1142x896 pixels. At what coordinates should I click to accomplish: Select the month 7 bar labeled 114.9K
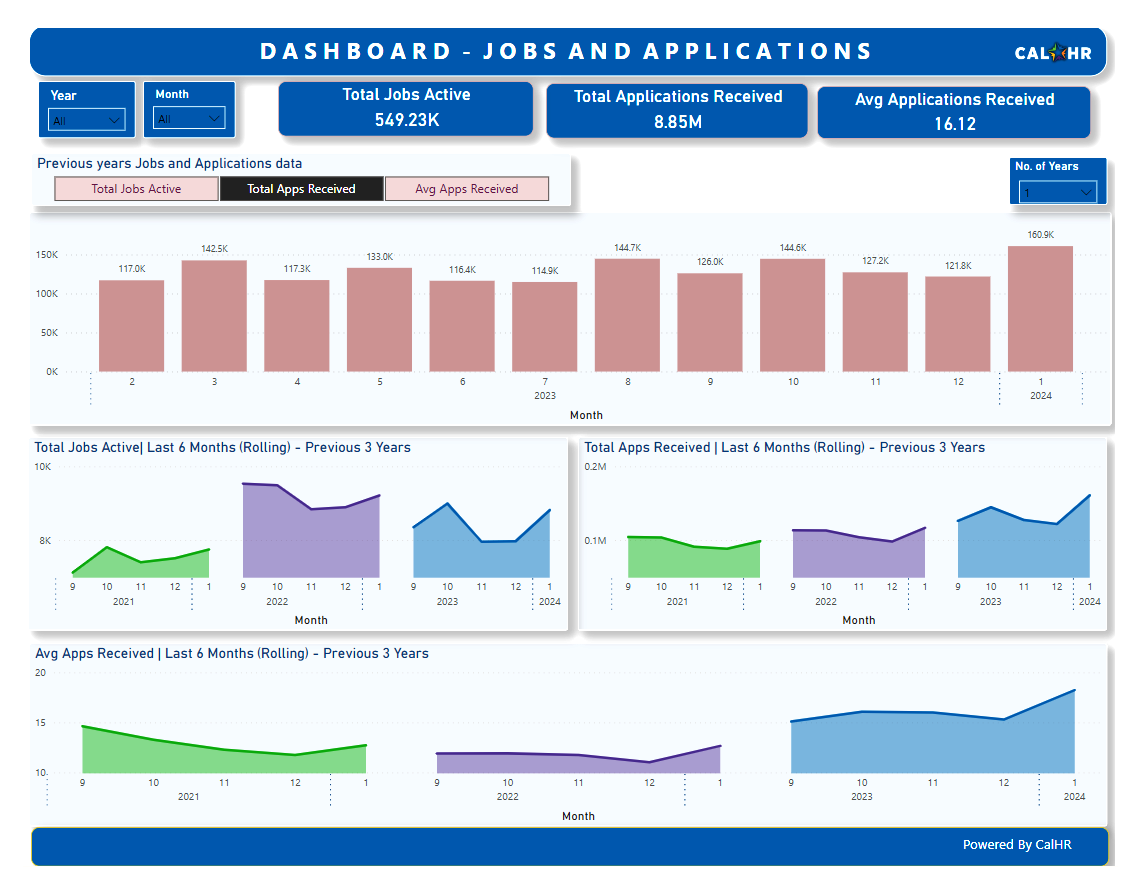point(544,328)
